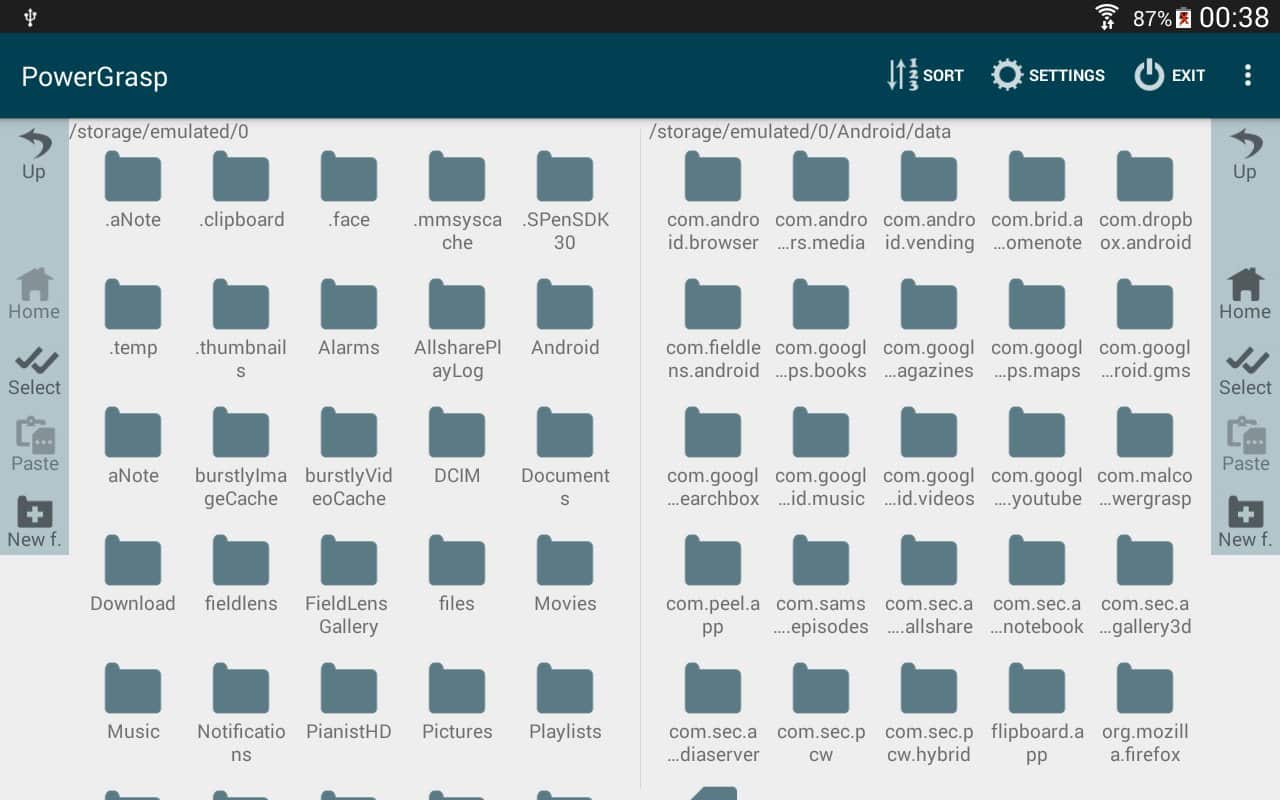
Task: Open the org.mozilla.firefox folder
Action: pos(1145,714)
